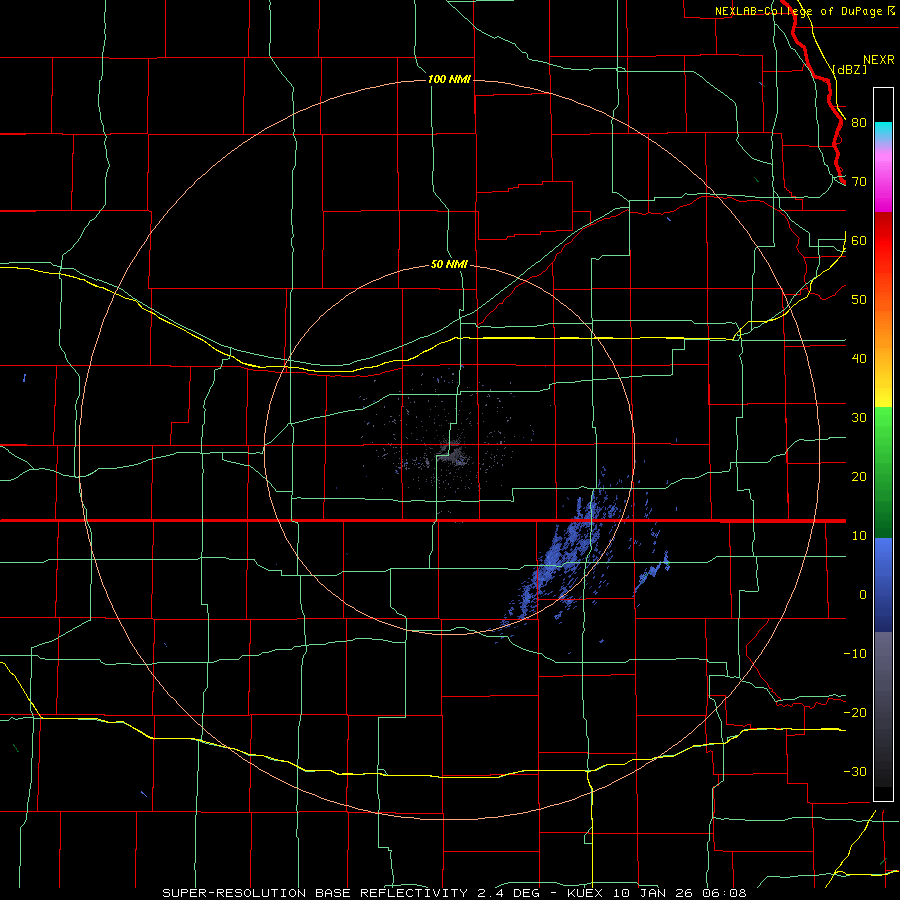Click the Super-Resolution Base Reflectivity caption
This screenshot has height=900, width=900.
point(314,893)
